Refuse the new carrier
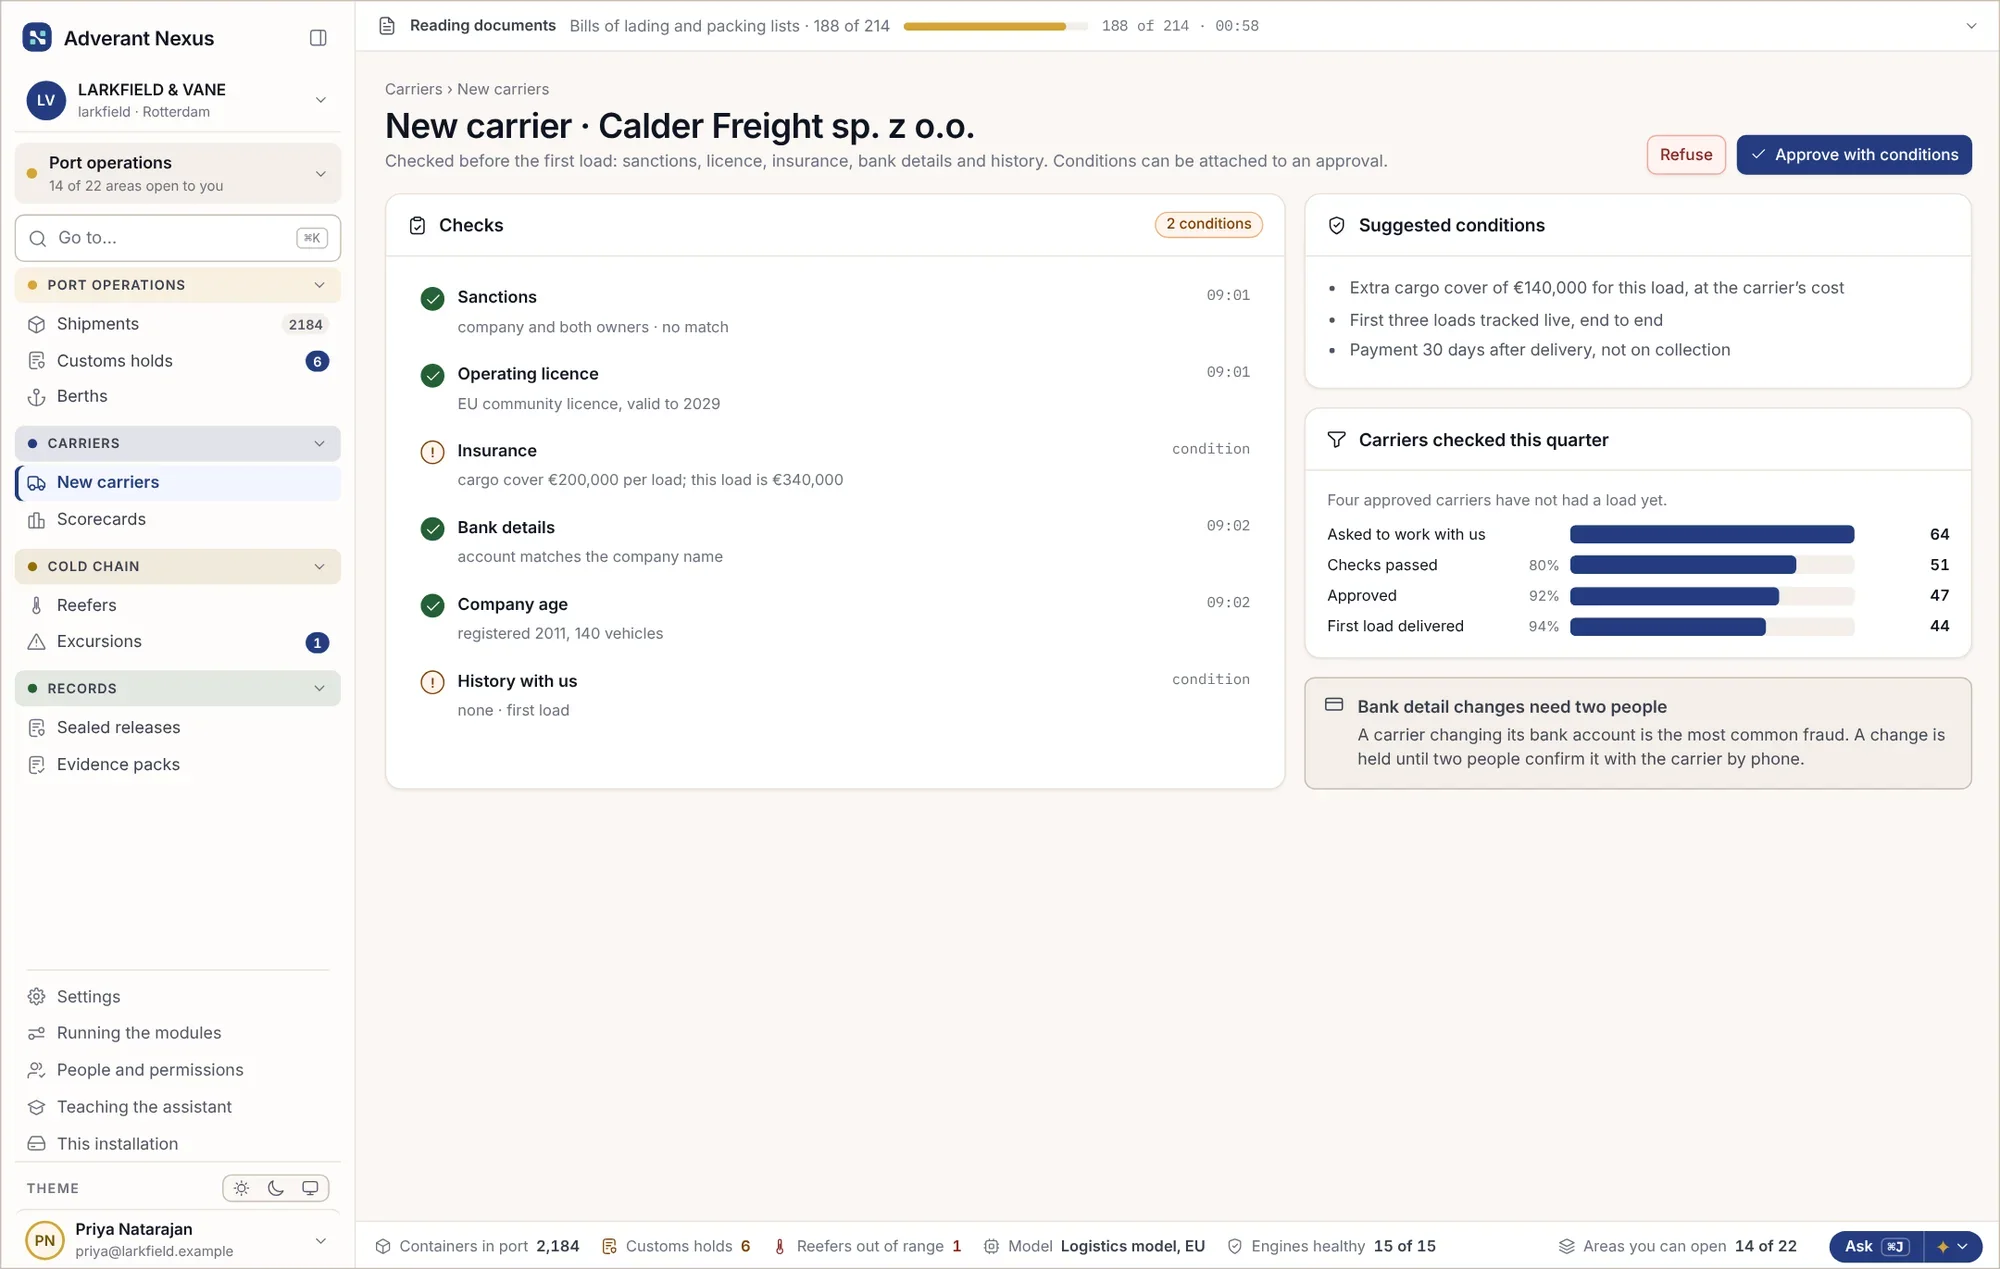Image resolution: width=2000 pixels, height=1269 pixels. (x=1686, y=155)
